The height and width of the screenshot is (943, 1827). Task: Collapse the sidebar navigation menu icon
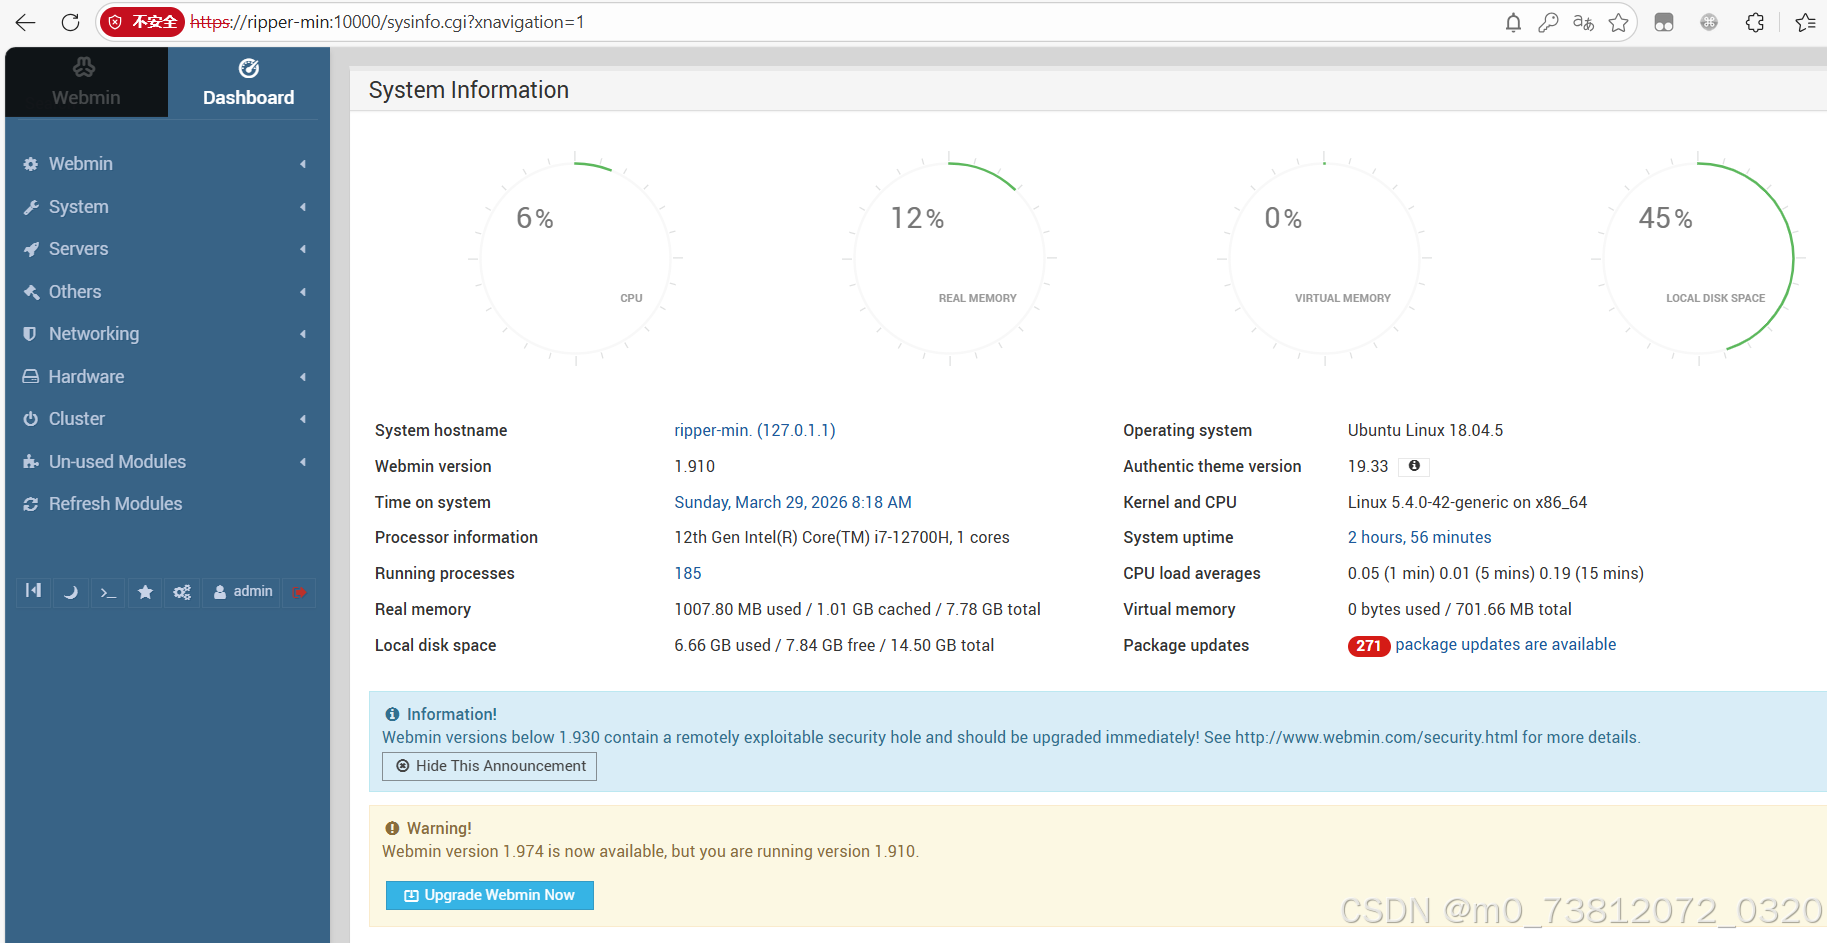point(33,592)
